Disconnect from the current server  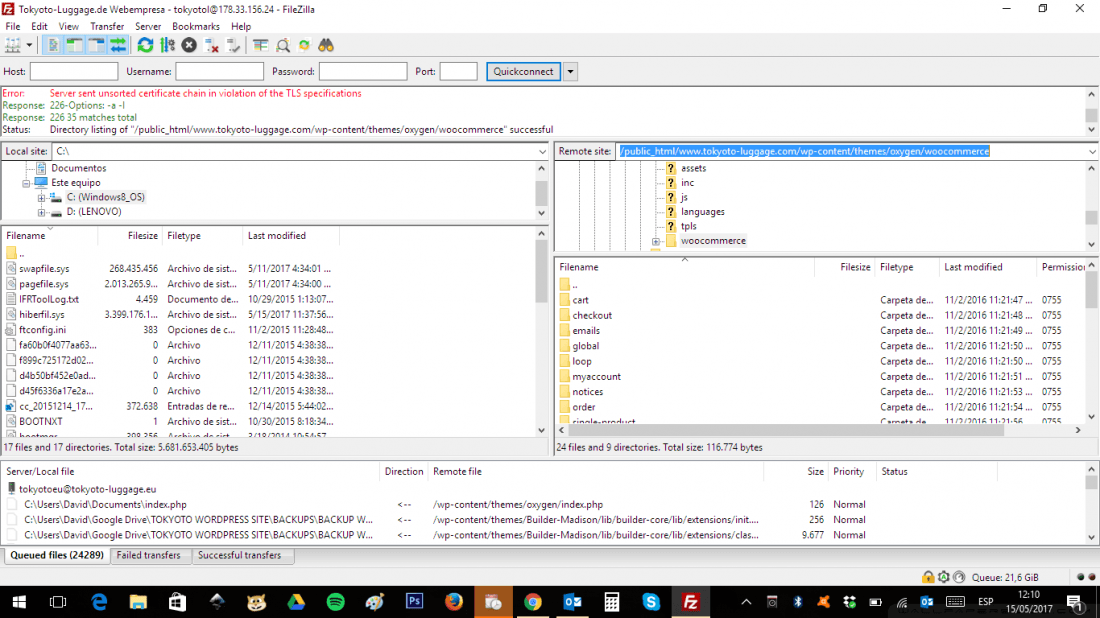tap(211, 46)
